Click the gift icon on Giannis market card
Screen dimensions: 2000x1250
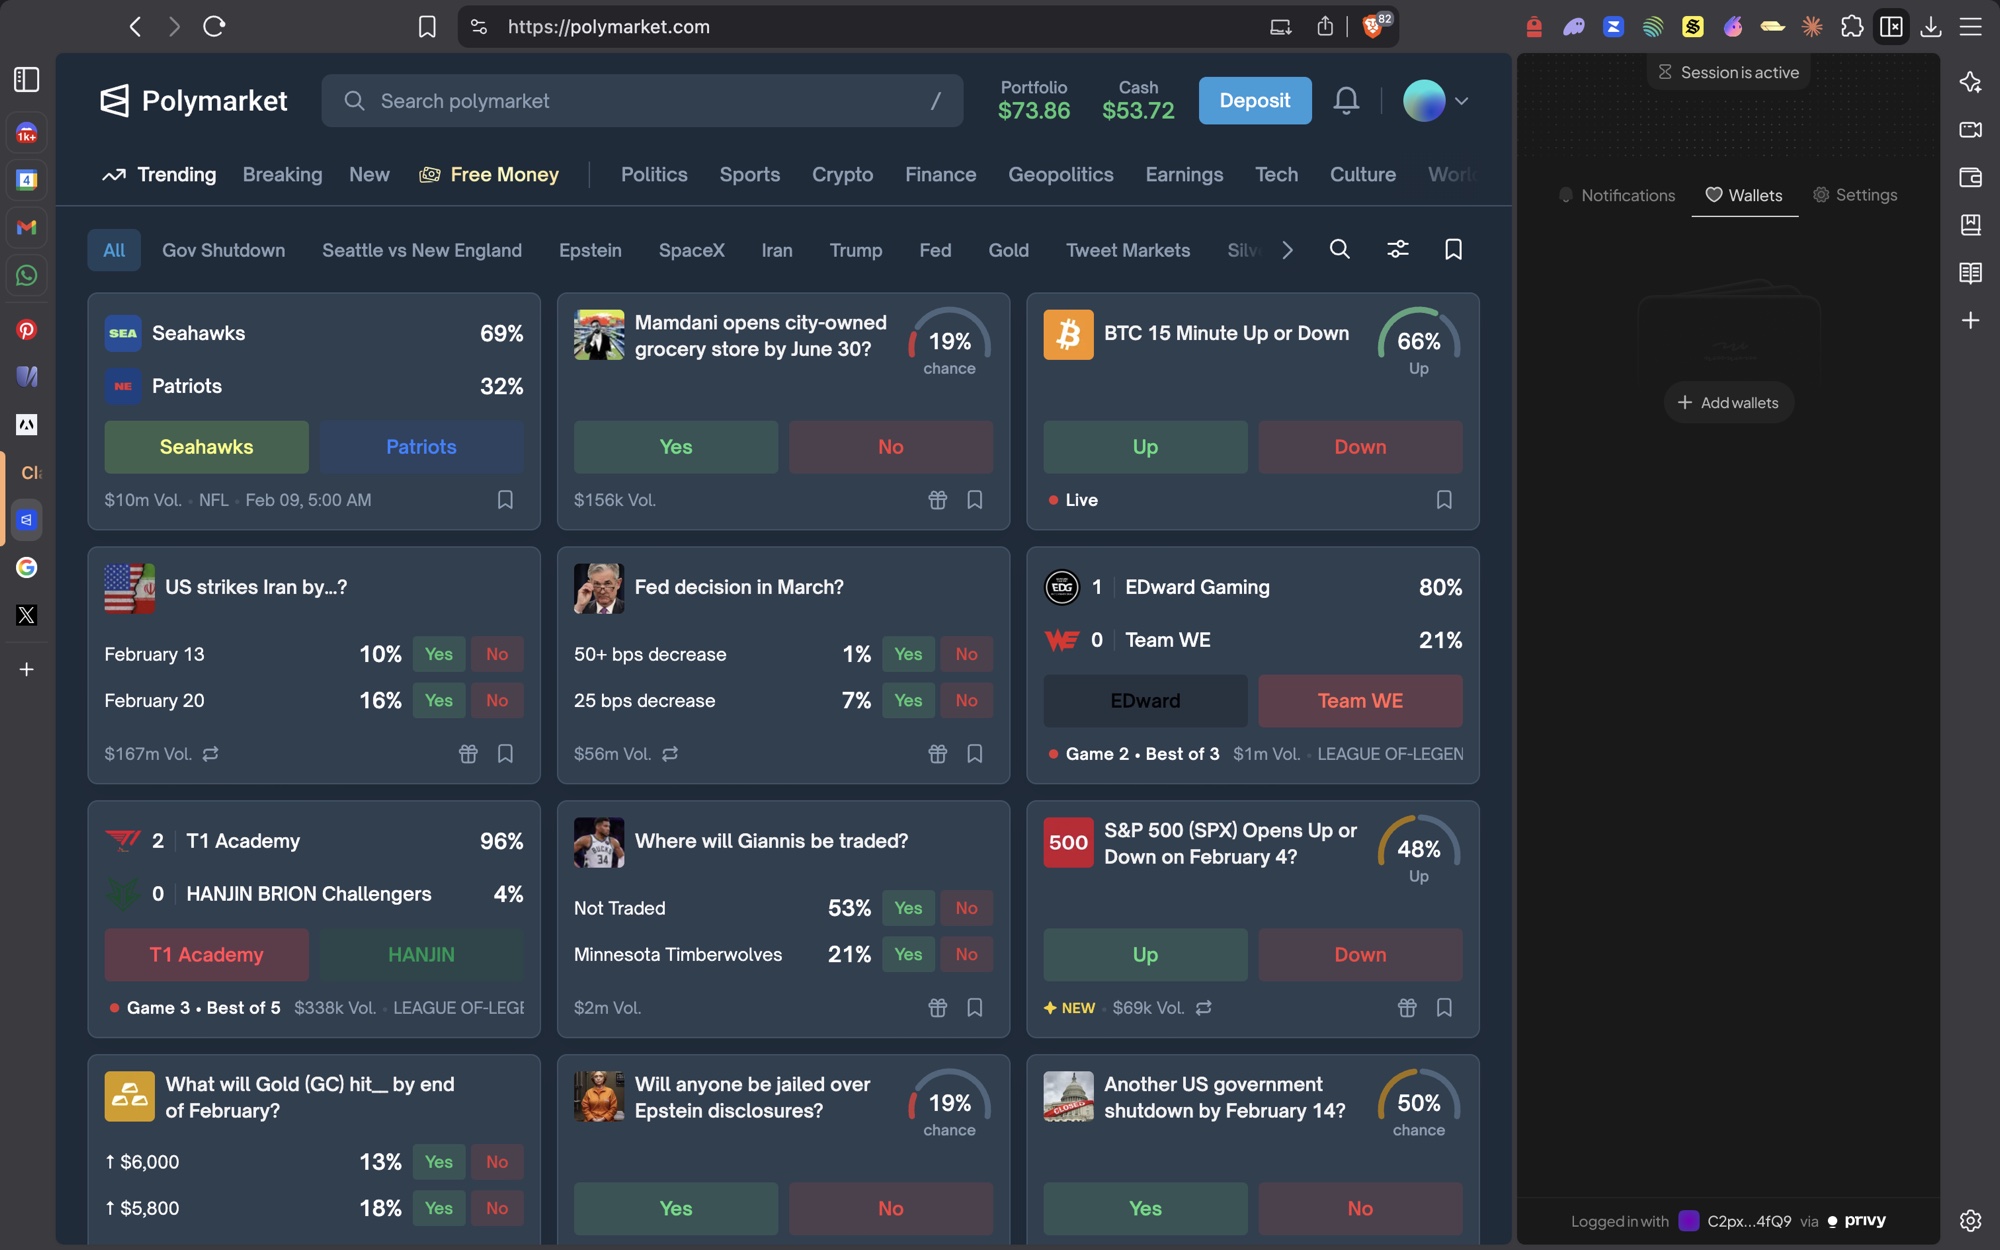click(x=937, y=1007)
